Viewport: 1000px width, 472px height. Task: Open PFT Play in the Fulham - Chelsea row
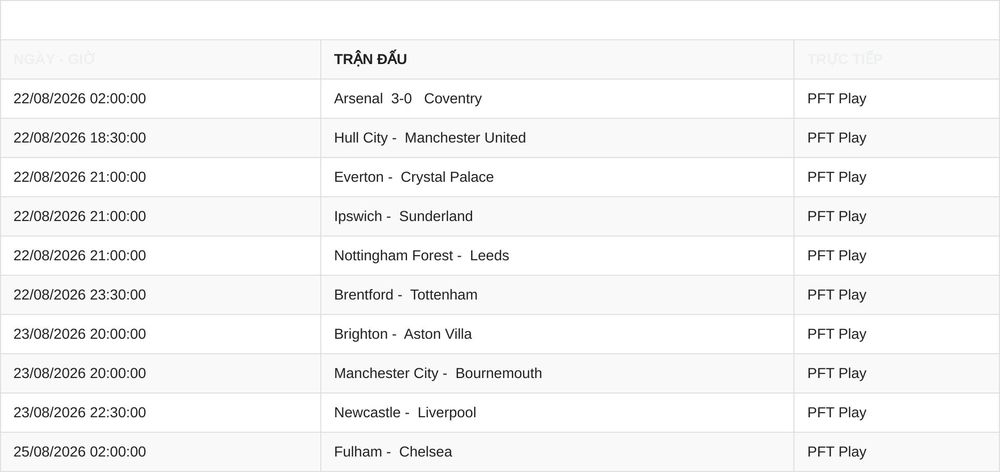coord(836,452)
